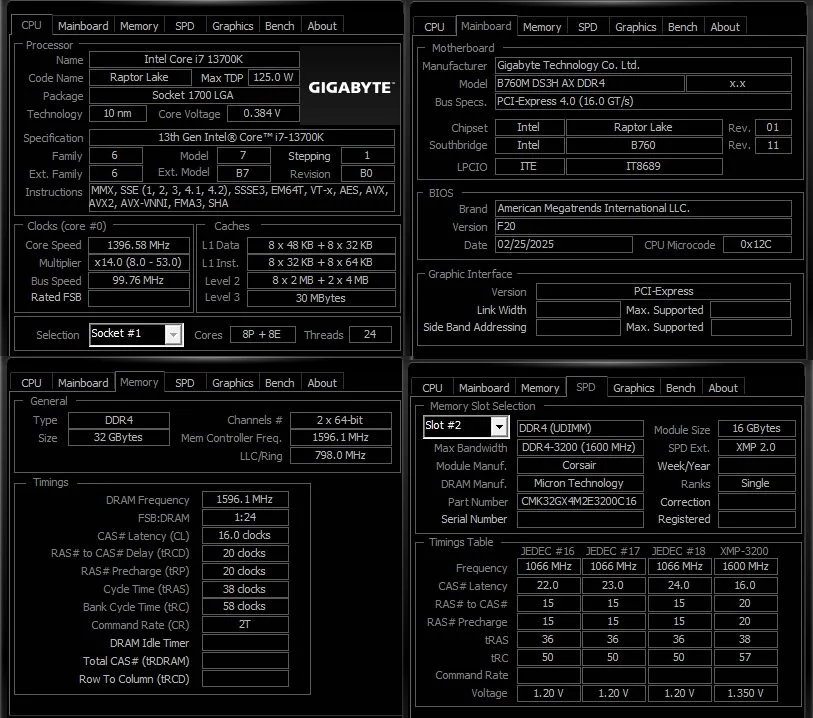Open Graphics tab in Mainboard window
This screenshot has width=813, height=718.
635,27
